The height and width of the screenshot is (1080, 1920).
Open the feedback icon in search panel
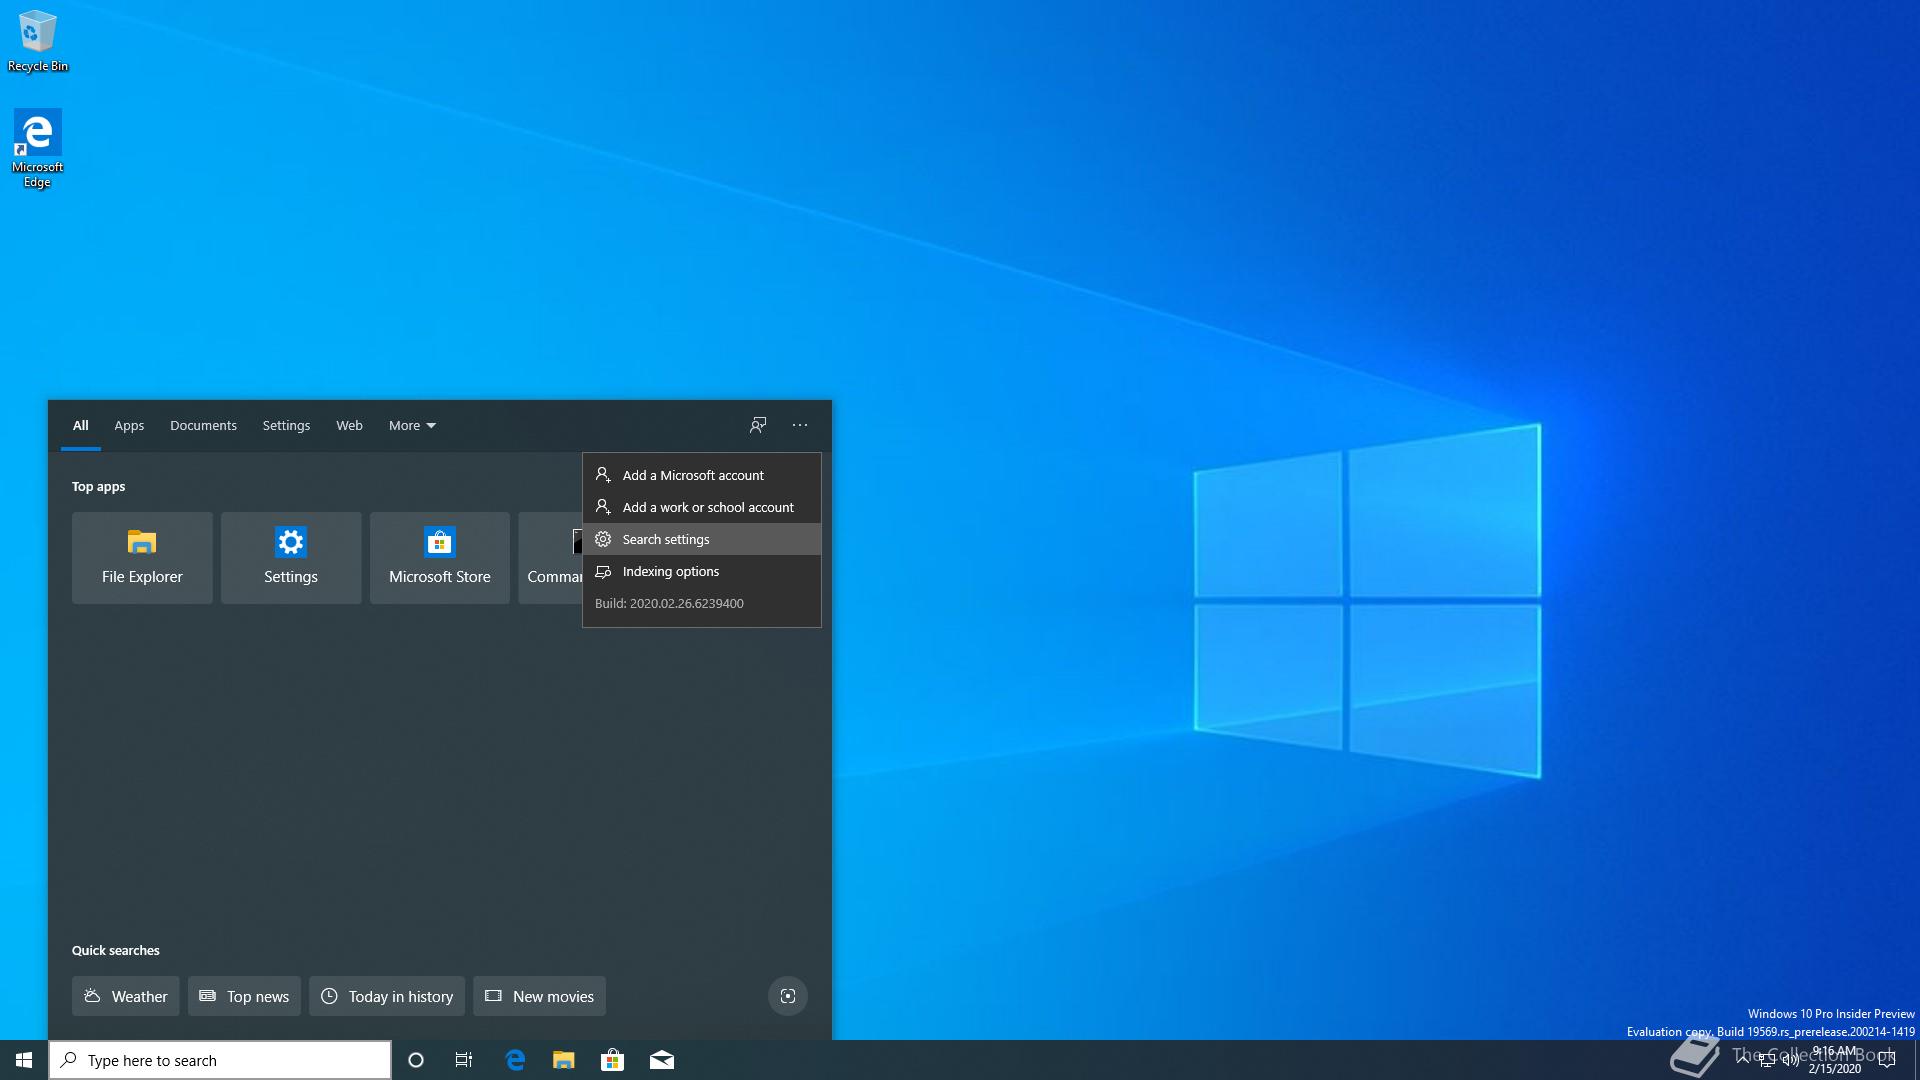click(758, 425)
